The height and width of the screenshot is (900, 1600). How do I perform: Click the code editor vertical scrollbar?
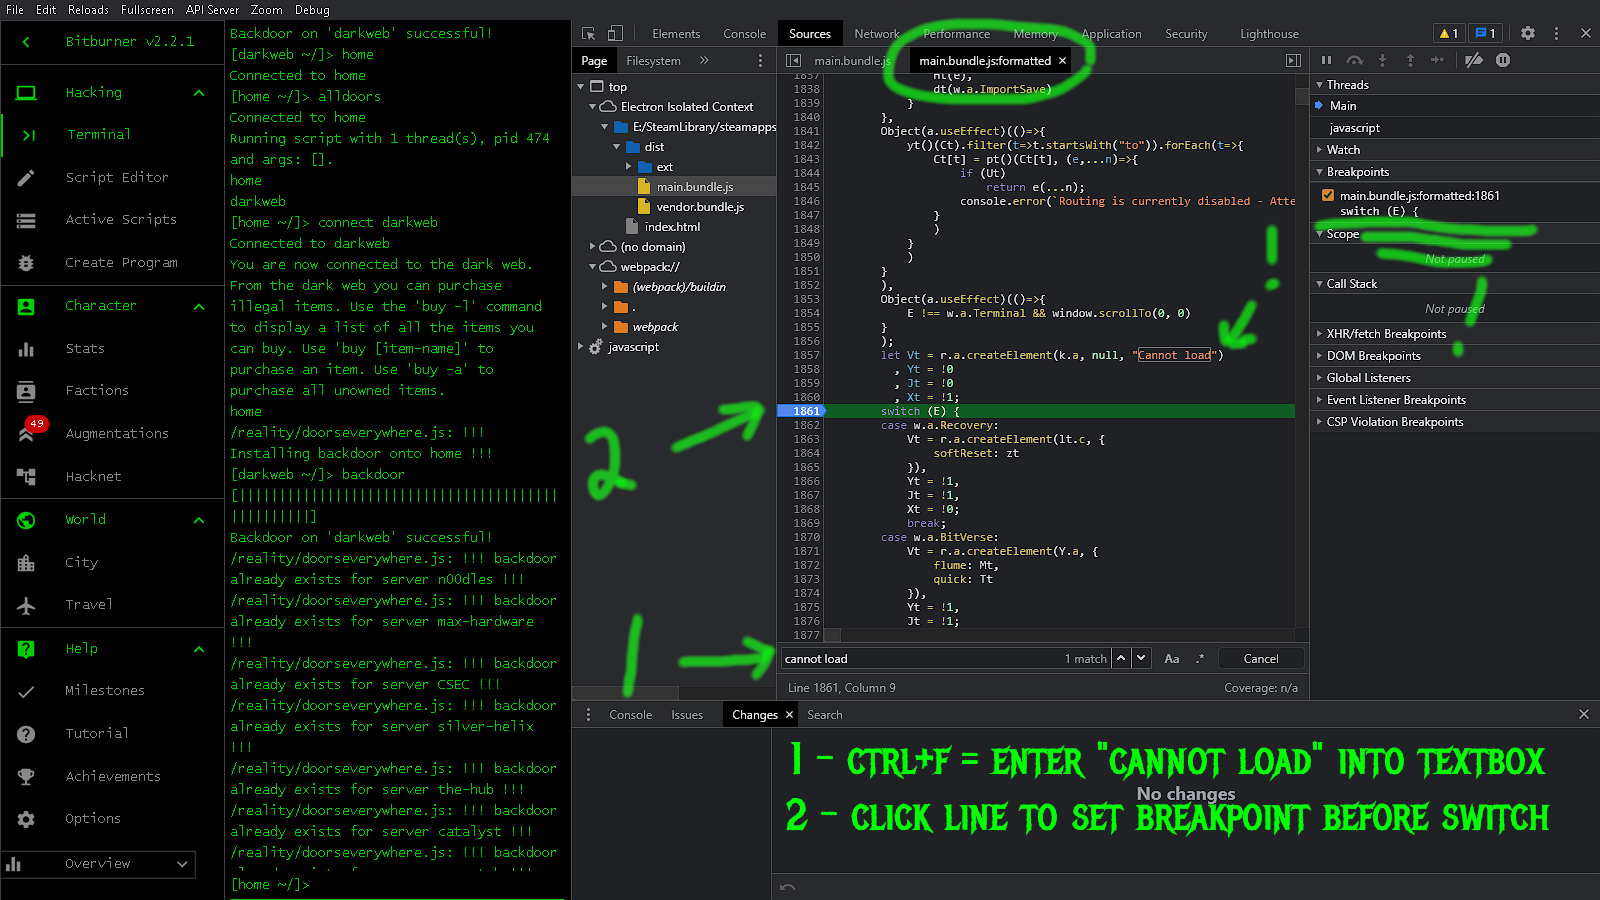click(1302, 98)
